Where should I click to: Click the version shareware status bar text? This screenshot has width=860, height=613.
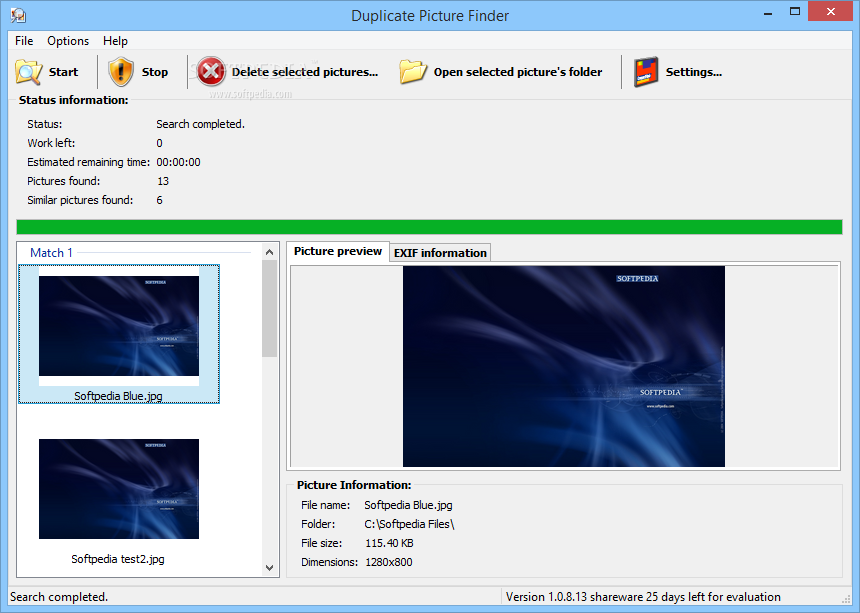point(643,597)
